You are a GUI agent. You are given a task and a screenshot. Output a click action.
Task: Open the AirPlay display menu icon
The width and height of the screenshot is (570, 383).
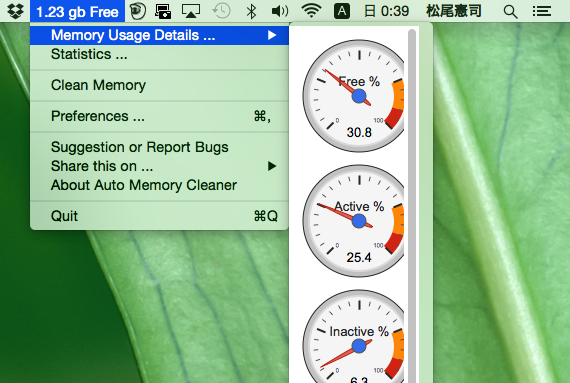click(191, 11)
